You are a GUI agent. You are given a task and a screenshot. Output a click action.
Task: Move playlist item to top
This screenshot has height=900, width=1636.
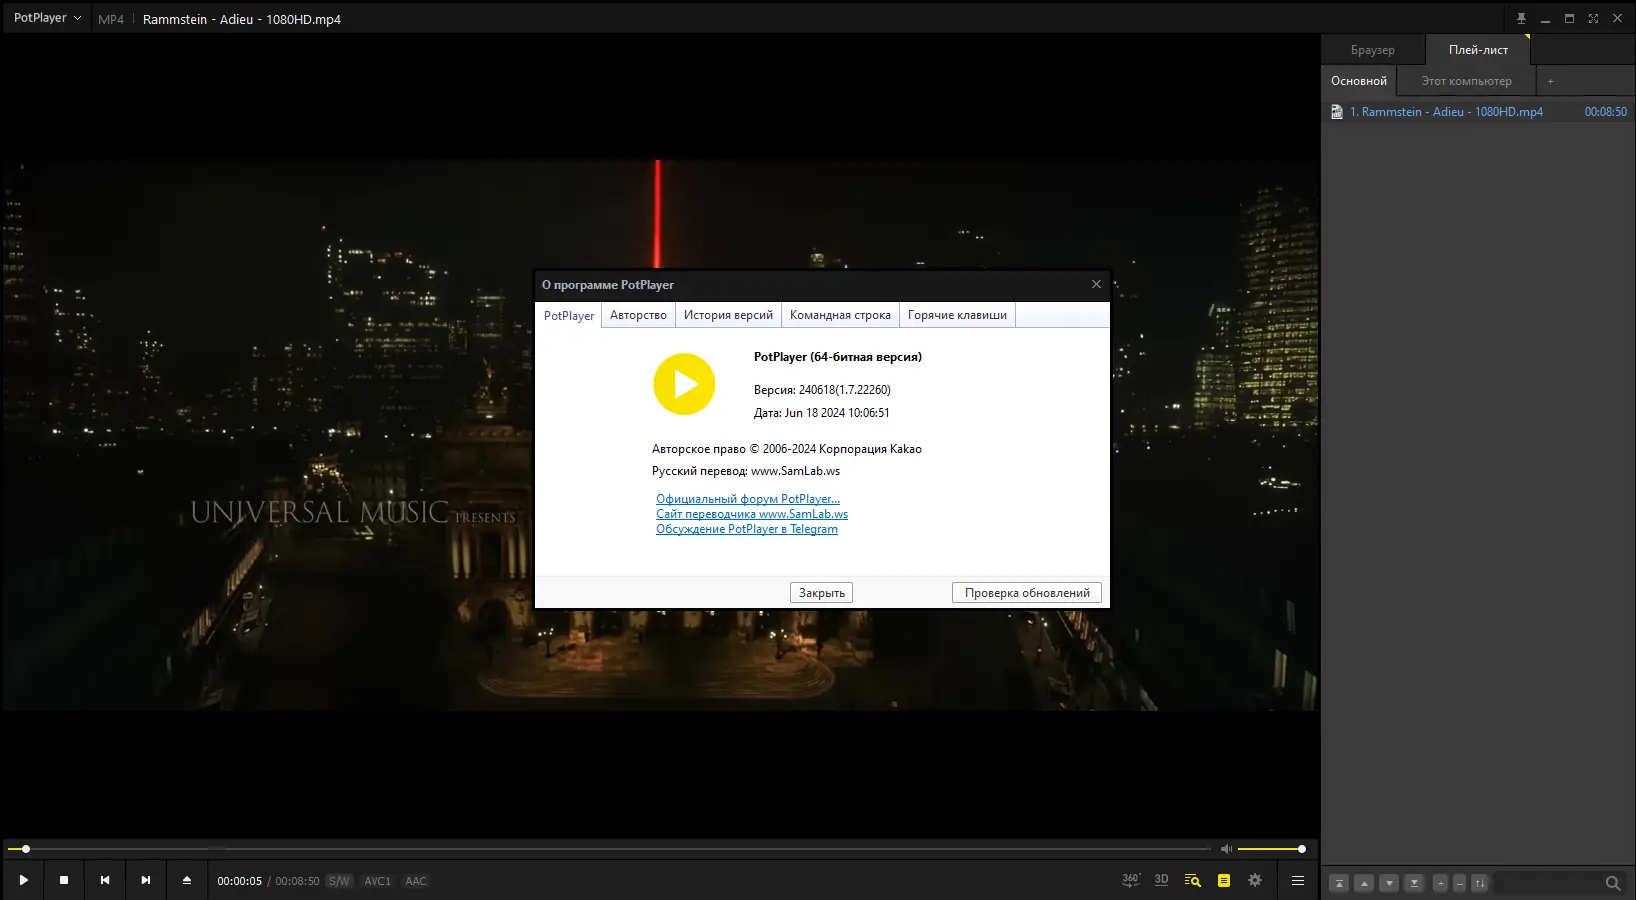pos(1339,883)
